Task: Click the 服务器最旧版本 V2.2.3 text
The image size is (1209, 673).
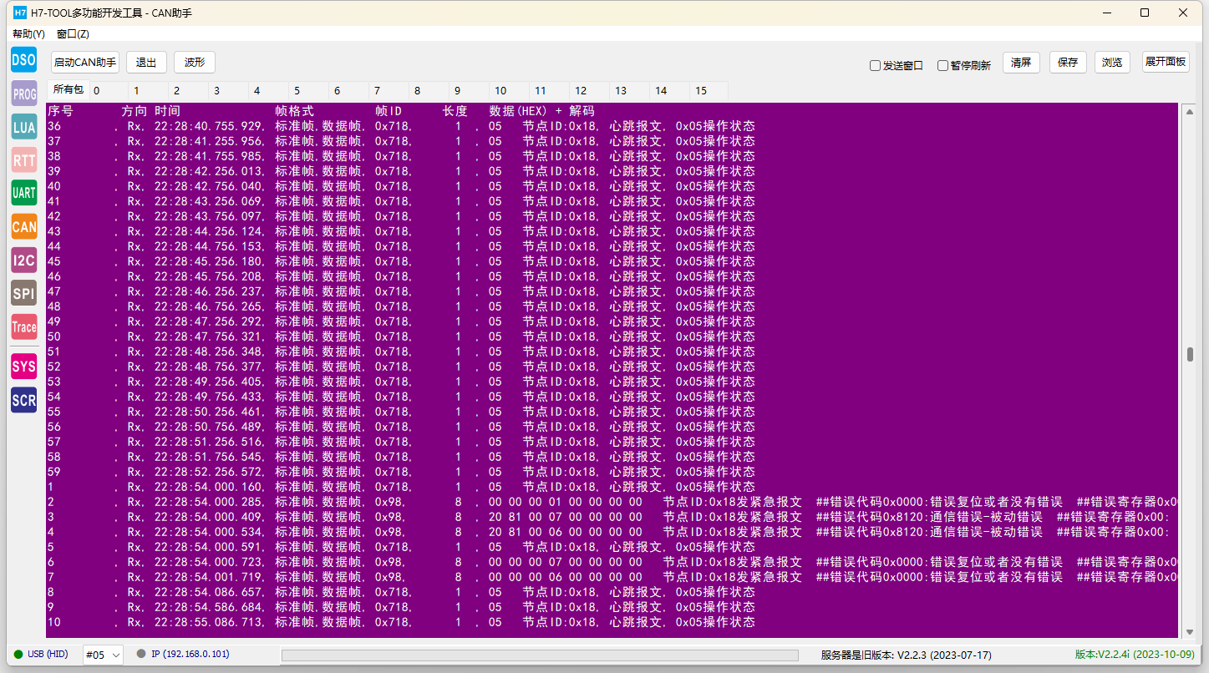Action: pos(906,656)
